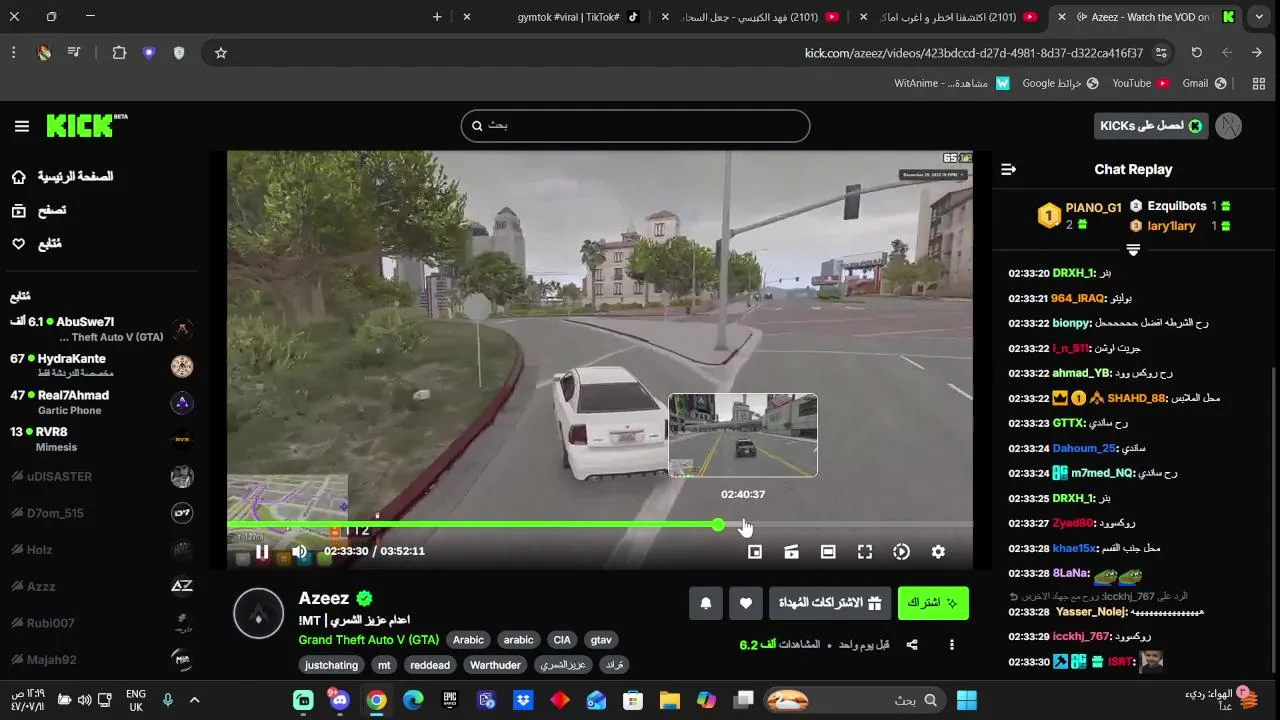Open the Chrome tab search dropdown
Image resolution: width=1280 pixels, height=720 pixels.
click(1259, 17)
